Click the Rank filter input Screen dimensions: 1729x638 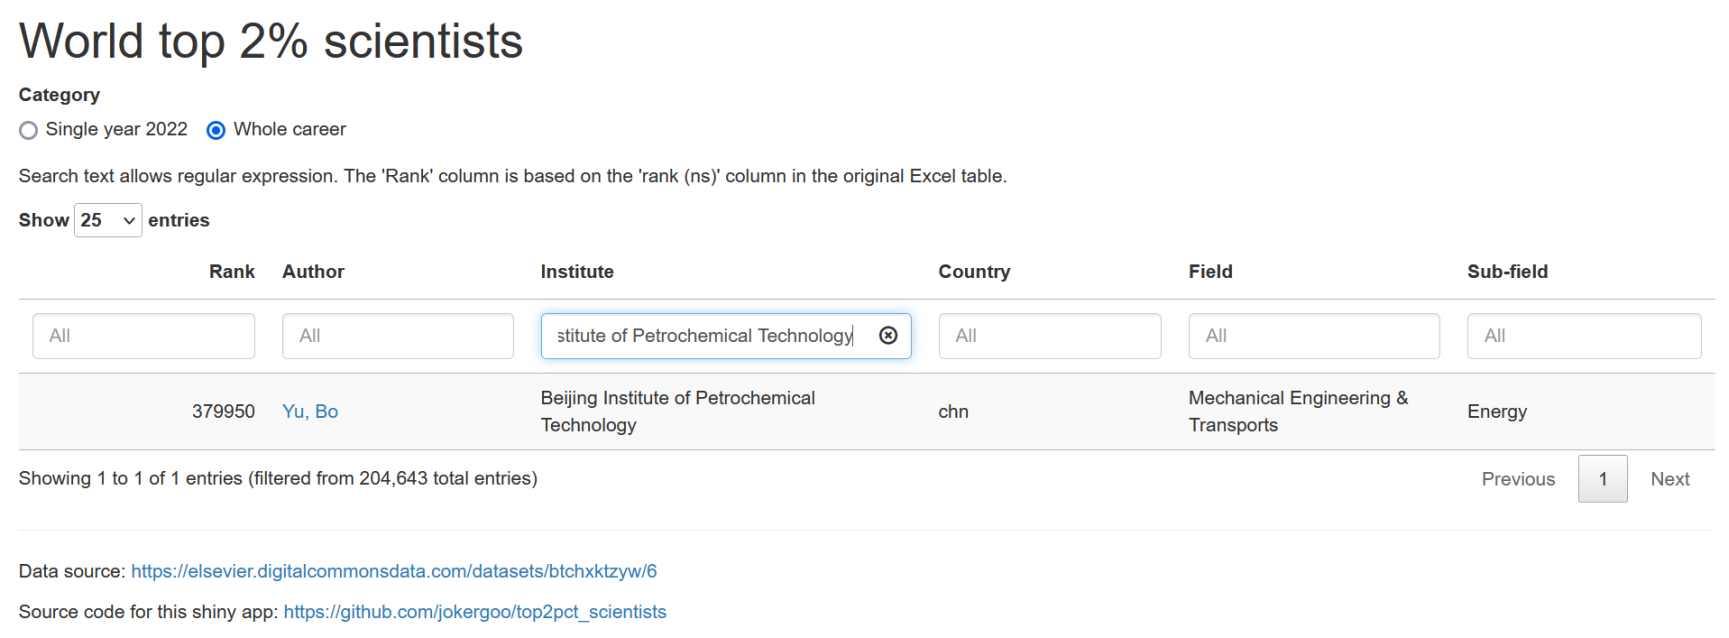tap(143, 336)
